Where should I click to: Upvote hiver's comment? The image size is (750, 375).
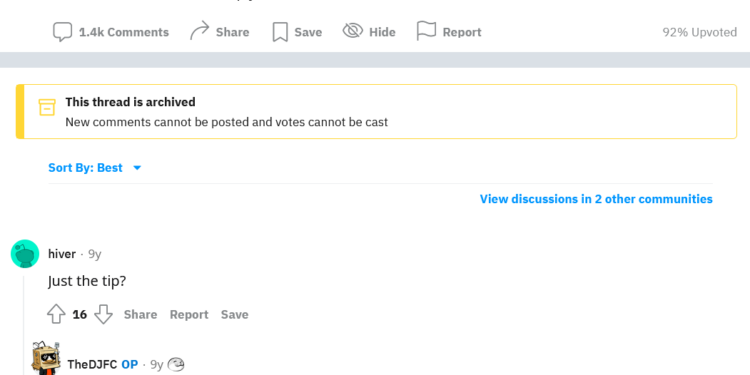coord(56,314)
